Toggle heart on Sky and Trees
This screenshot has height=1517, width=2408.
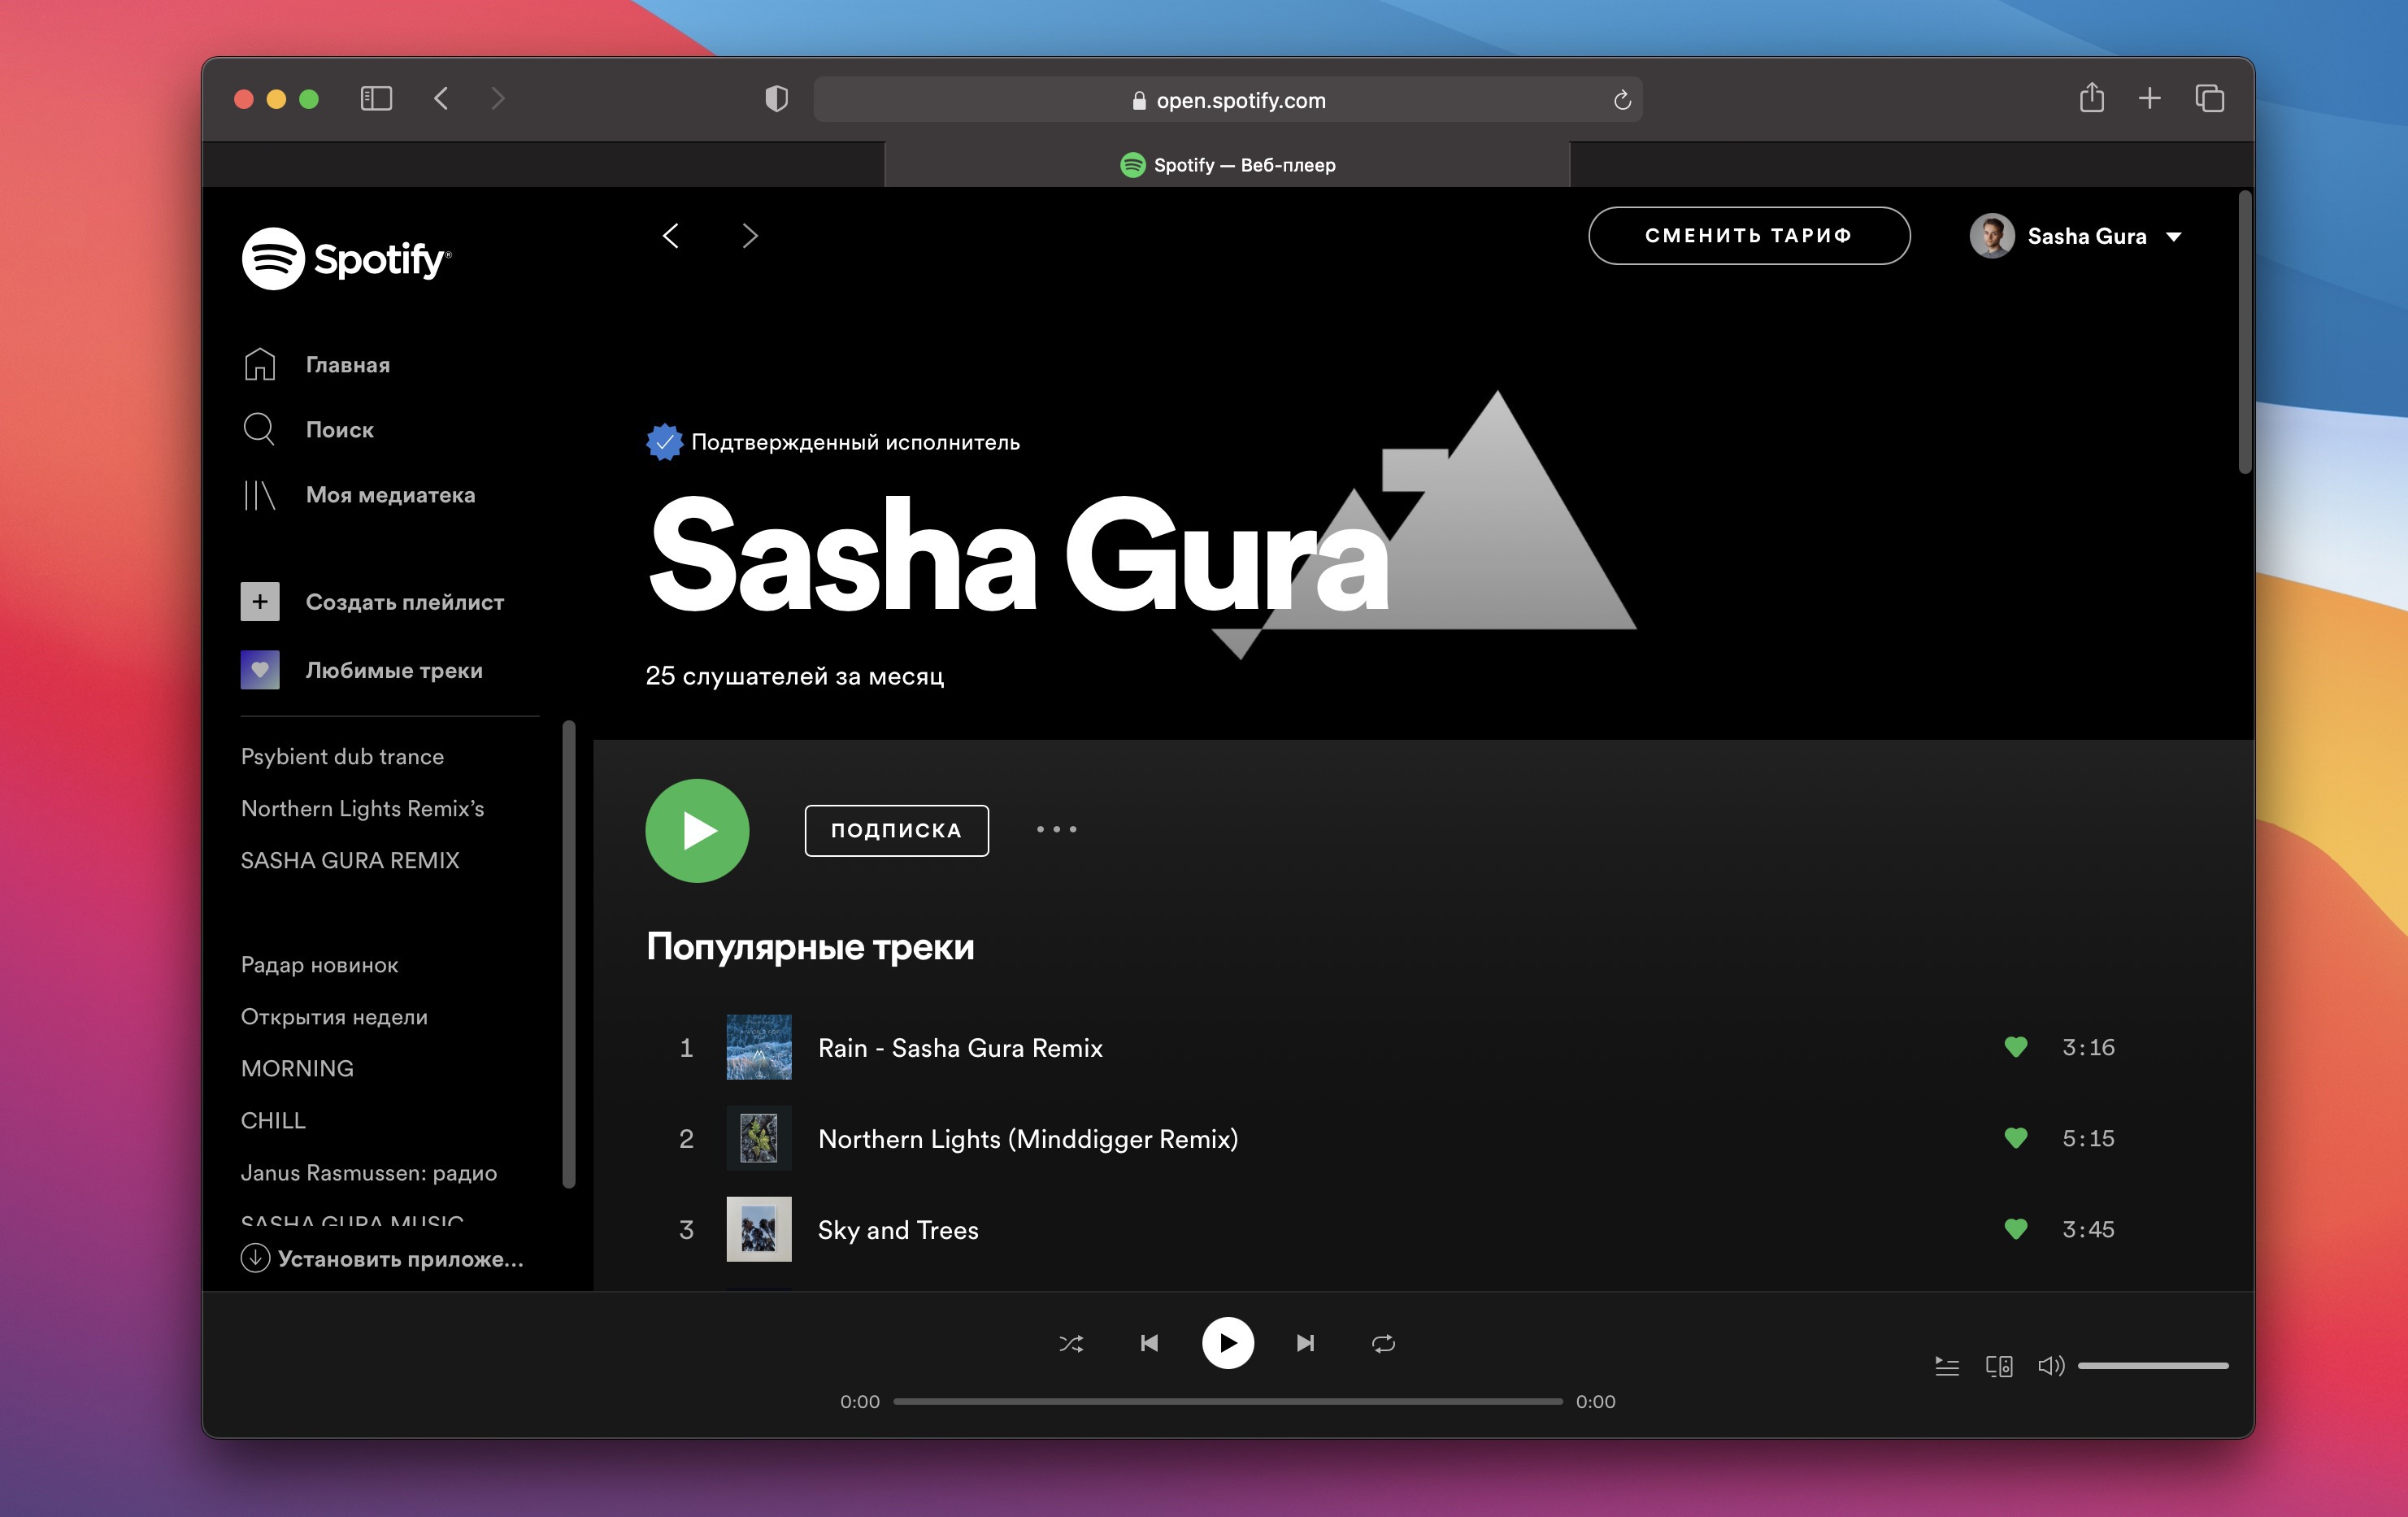2016,1229
